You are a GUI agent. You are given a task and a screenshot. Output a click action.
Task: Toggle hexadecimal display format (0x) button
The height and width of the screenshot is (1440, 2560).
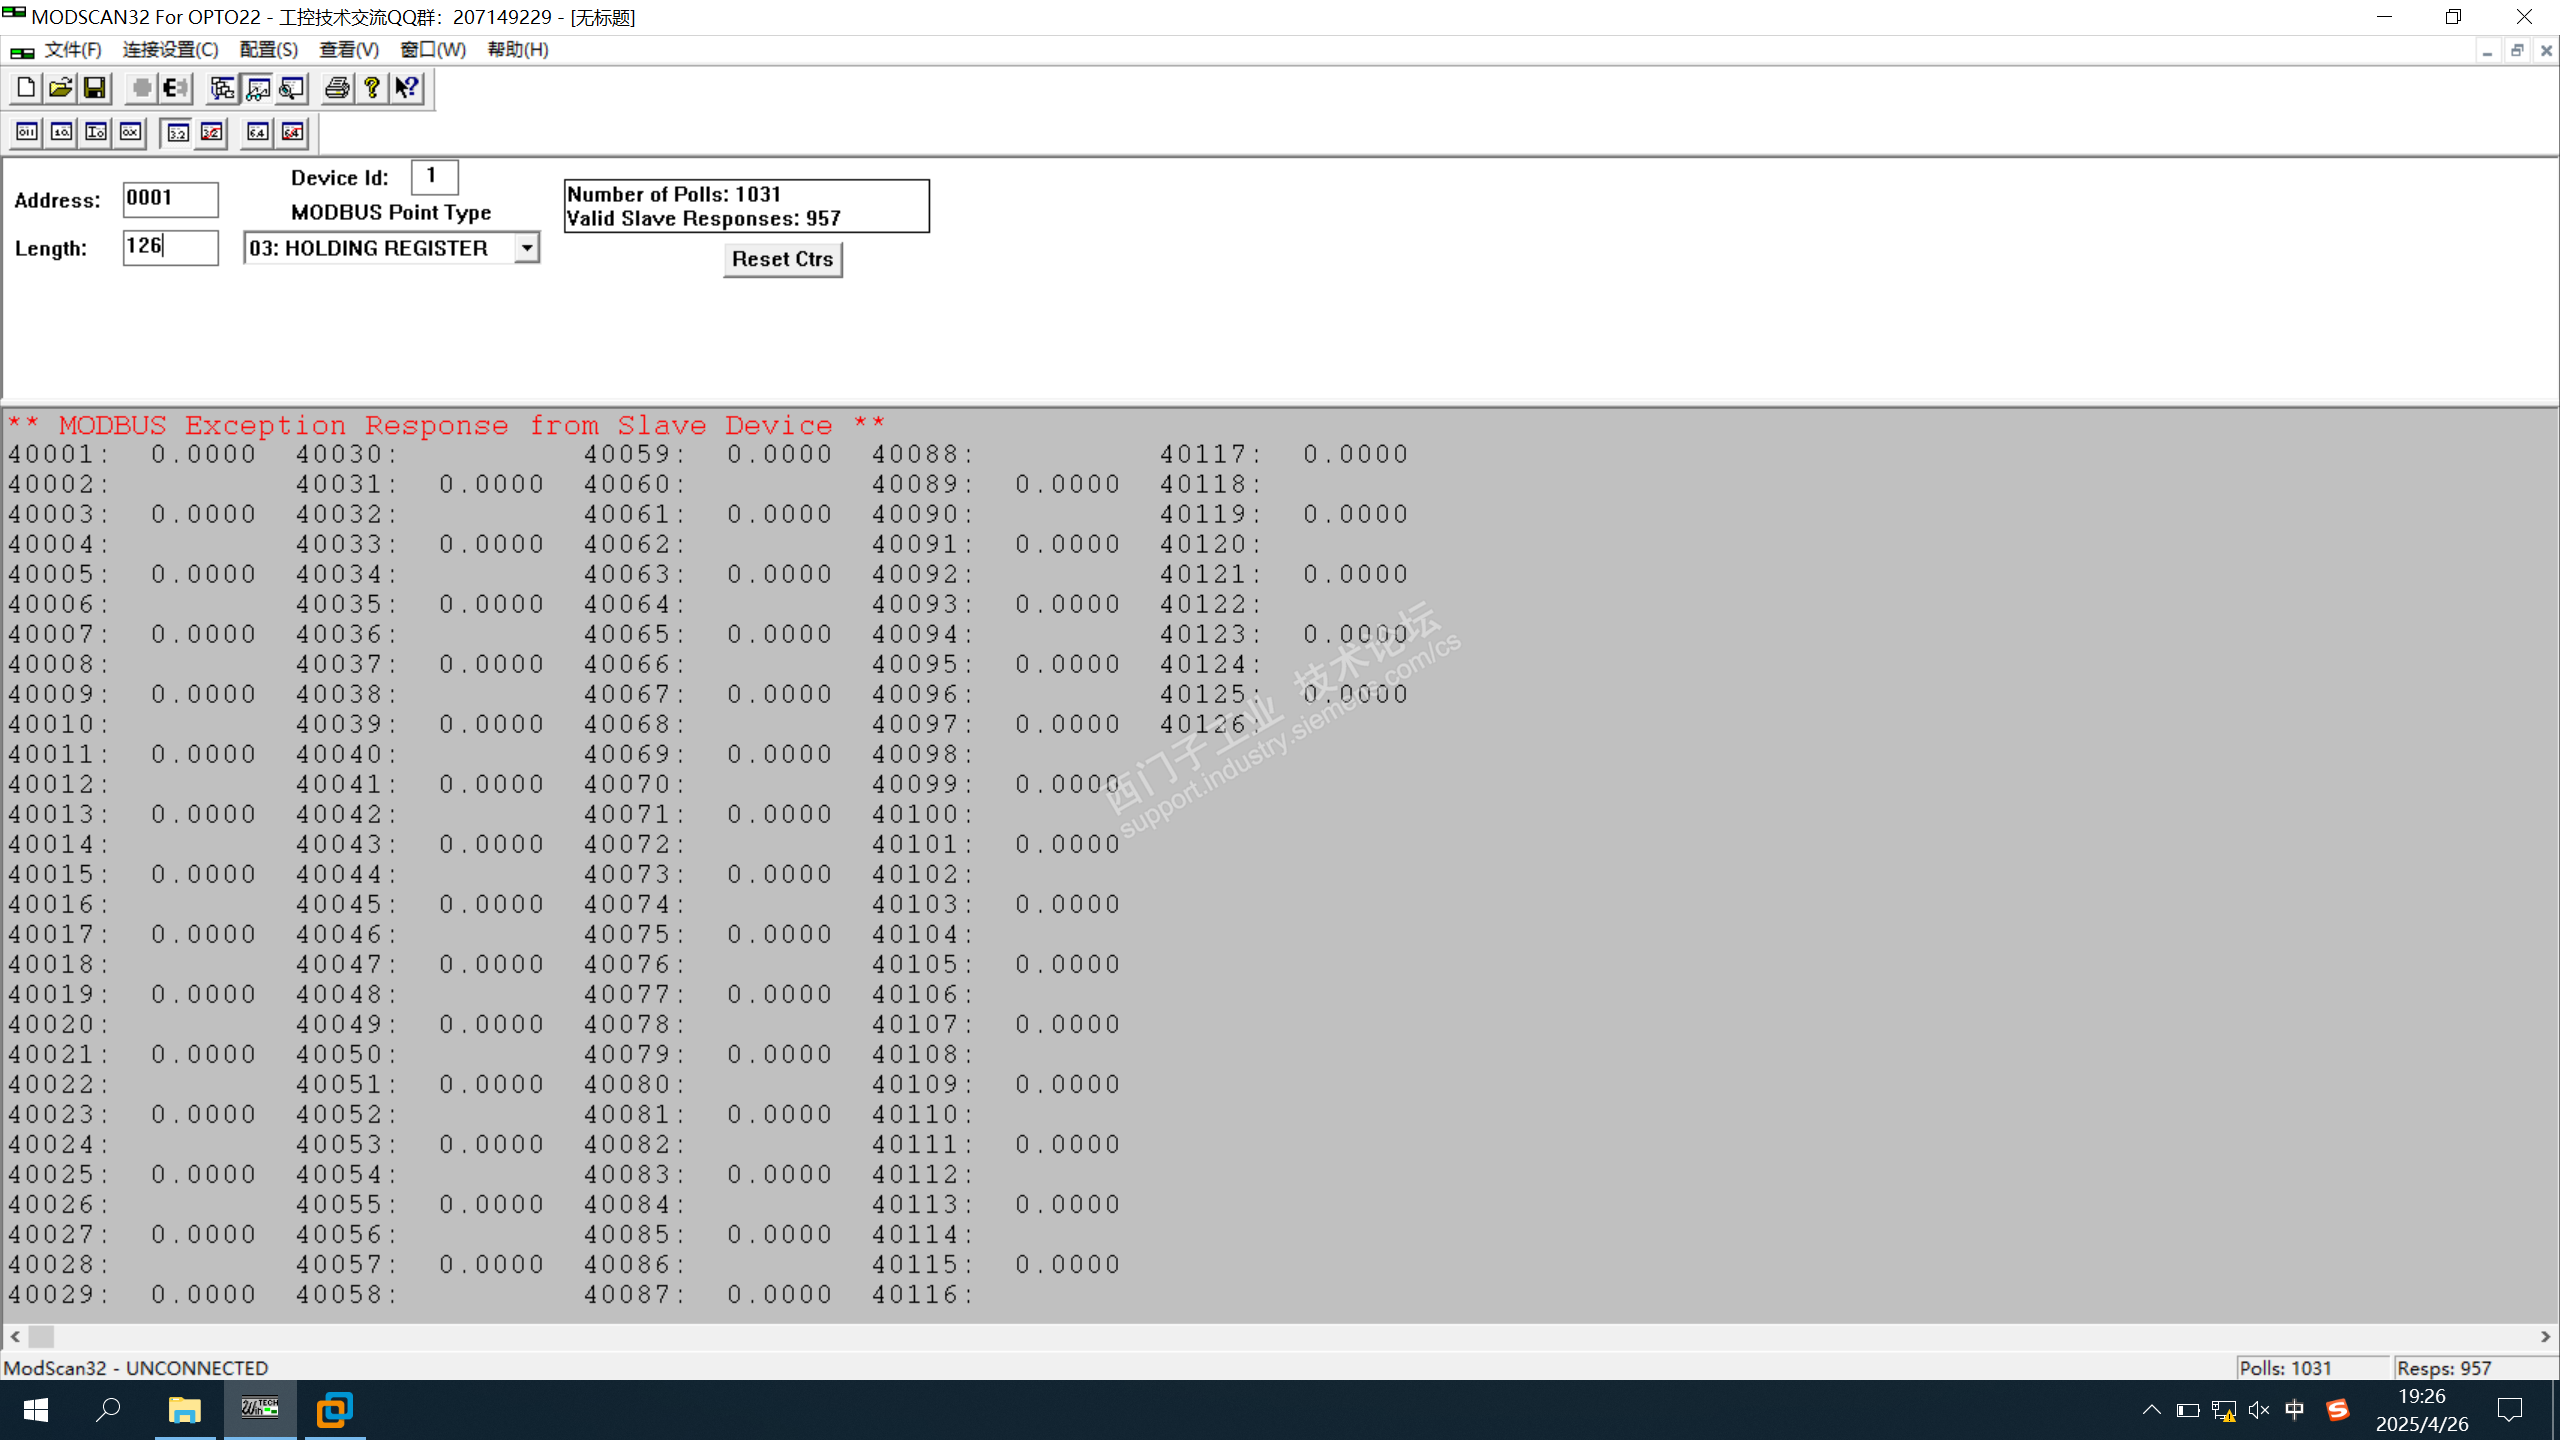pyautogui.click(x=130, y=132)
